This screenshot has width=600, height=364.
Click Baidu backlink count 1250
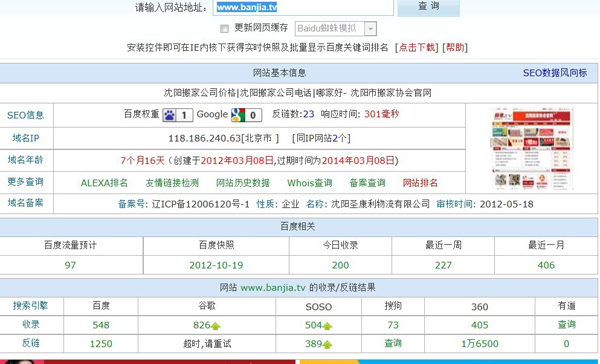101,344
